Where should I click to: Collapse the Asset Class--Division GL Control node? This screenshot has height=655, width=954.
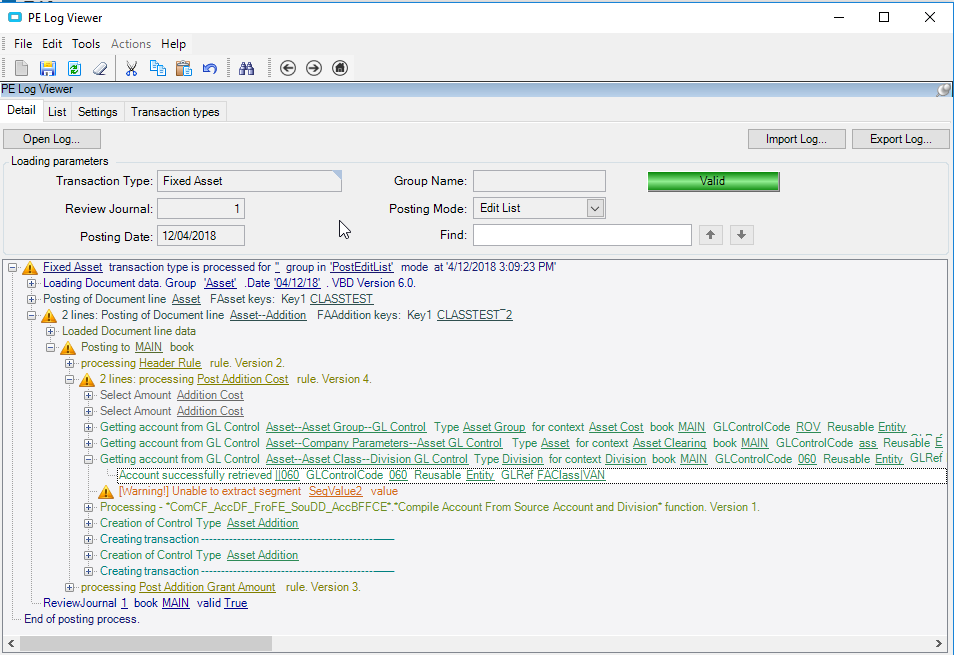(x=88, y=459)
